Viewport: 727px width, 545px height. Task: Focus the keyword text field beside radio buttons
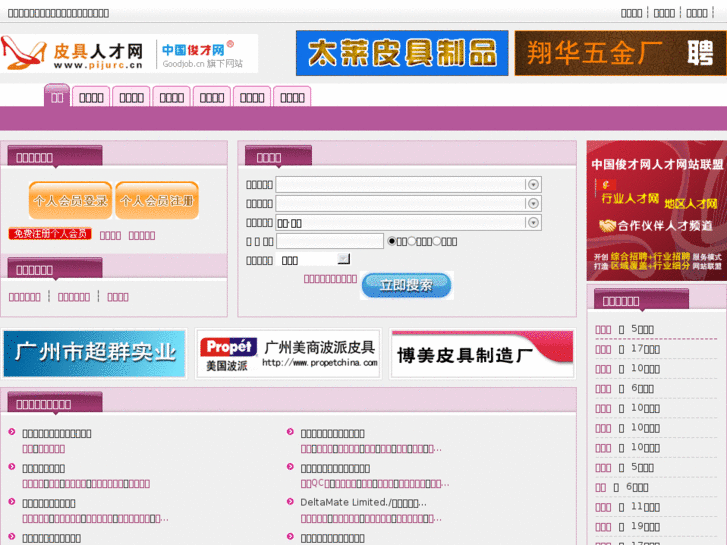pyautogui.click(x=330, y=241)
